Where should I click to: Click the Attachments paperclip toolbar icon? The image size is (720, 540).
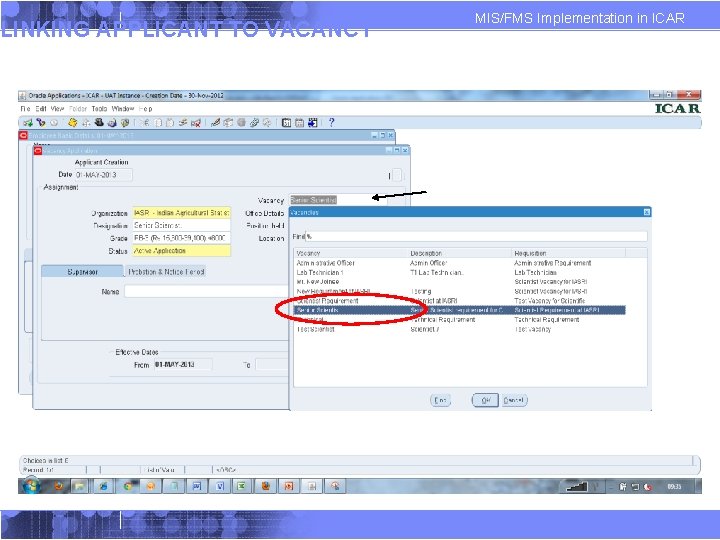point(254,123)
